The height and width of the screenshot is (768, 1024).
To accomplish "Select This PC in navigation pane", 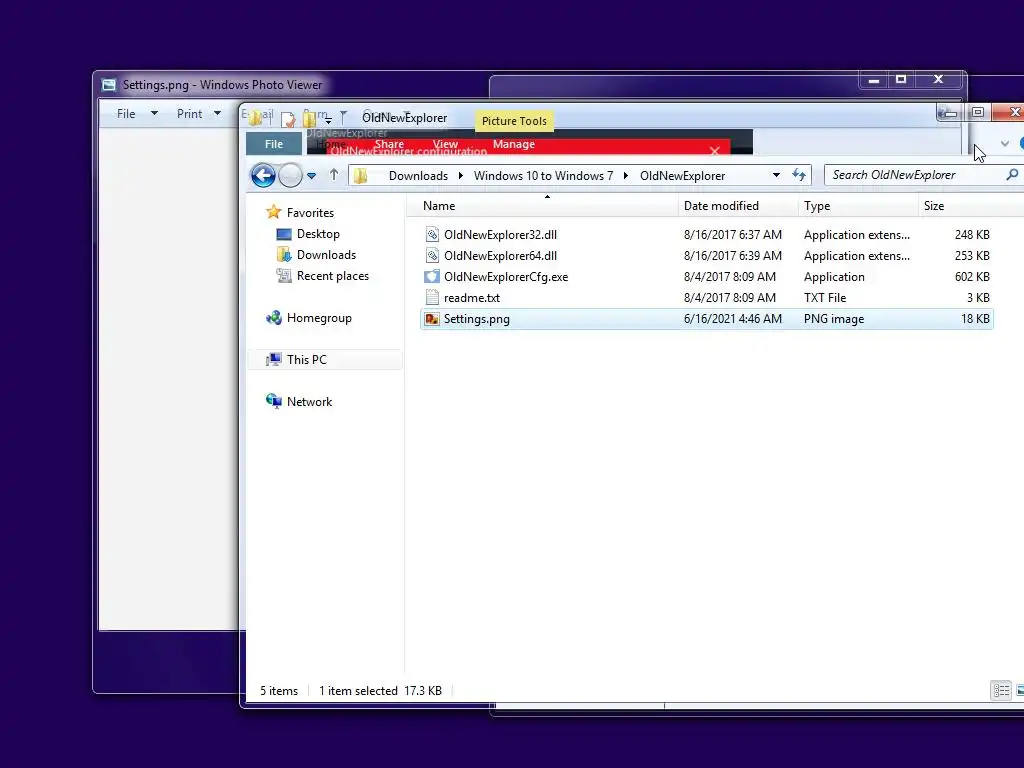I will pos(306,360).
